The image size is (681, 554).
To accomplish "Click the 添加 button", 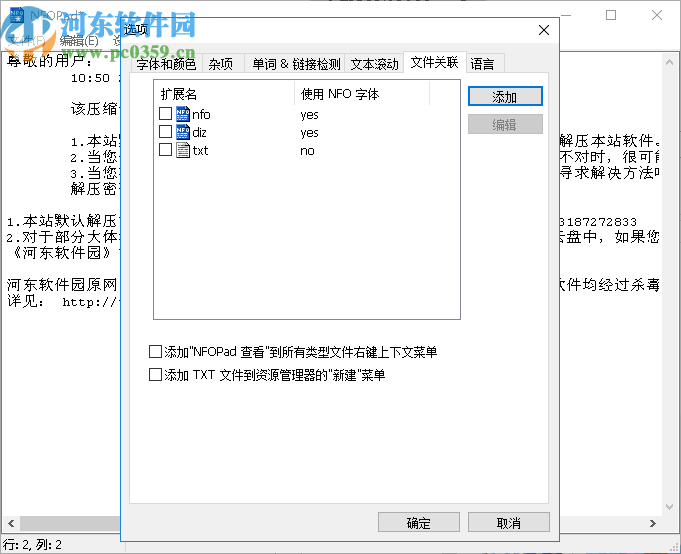I will click(505, 96).
